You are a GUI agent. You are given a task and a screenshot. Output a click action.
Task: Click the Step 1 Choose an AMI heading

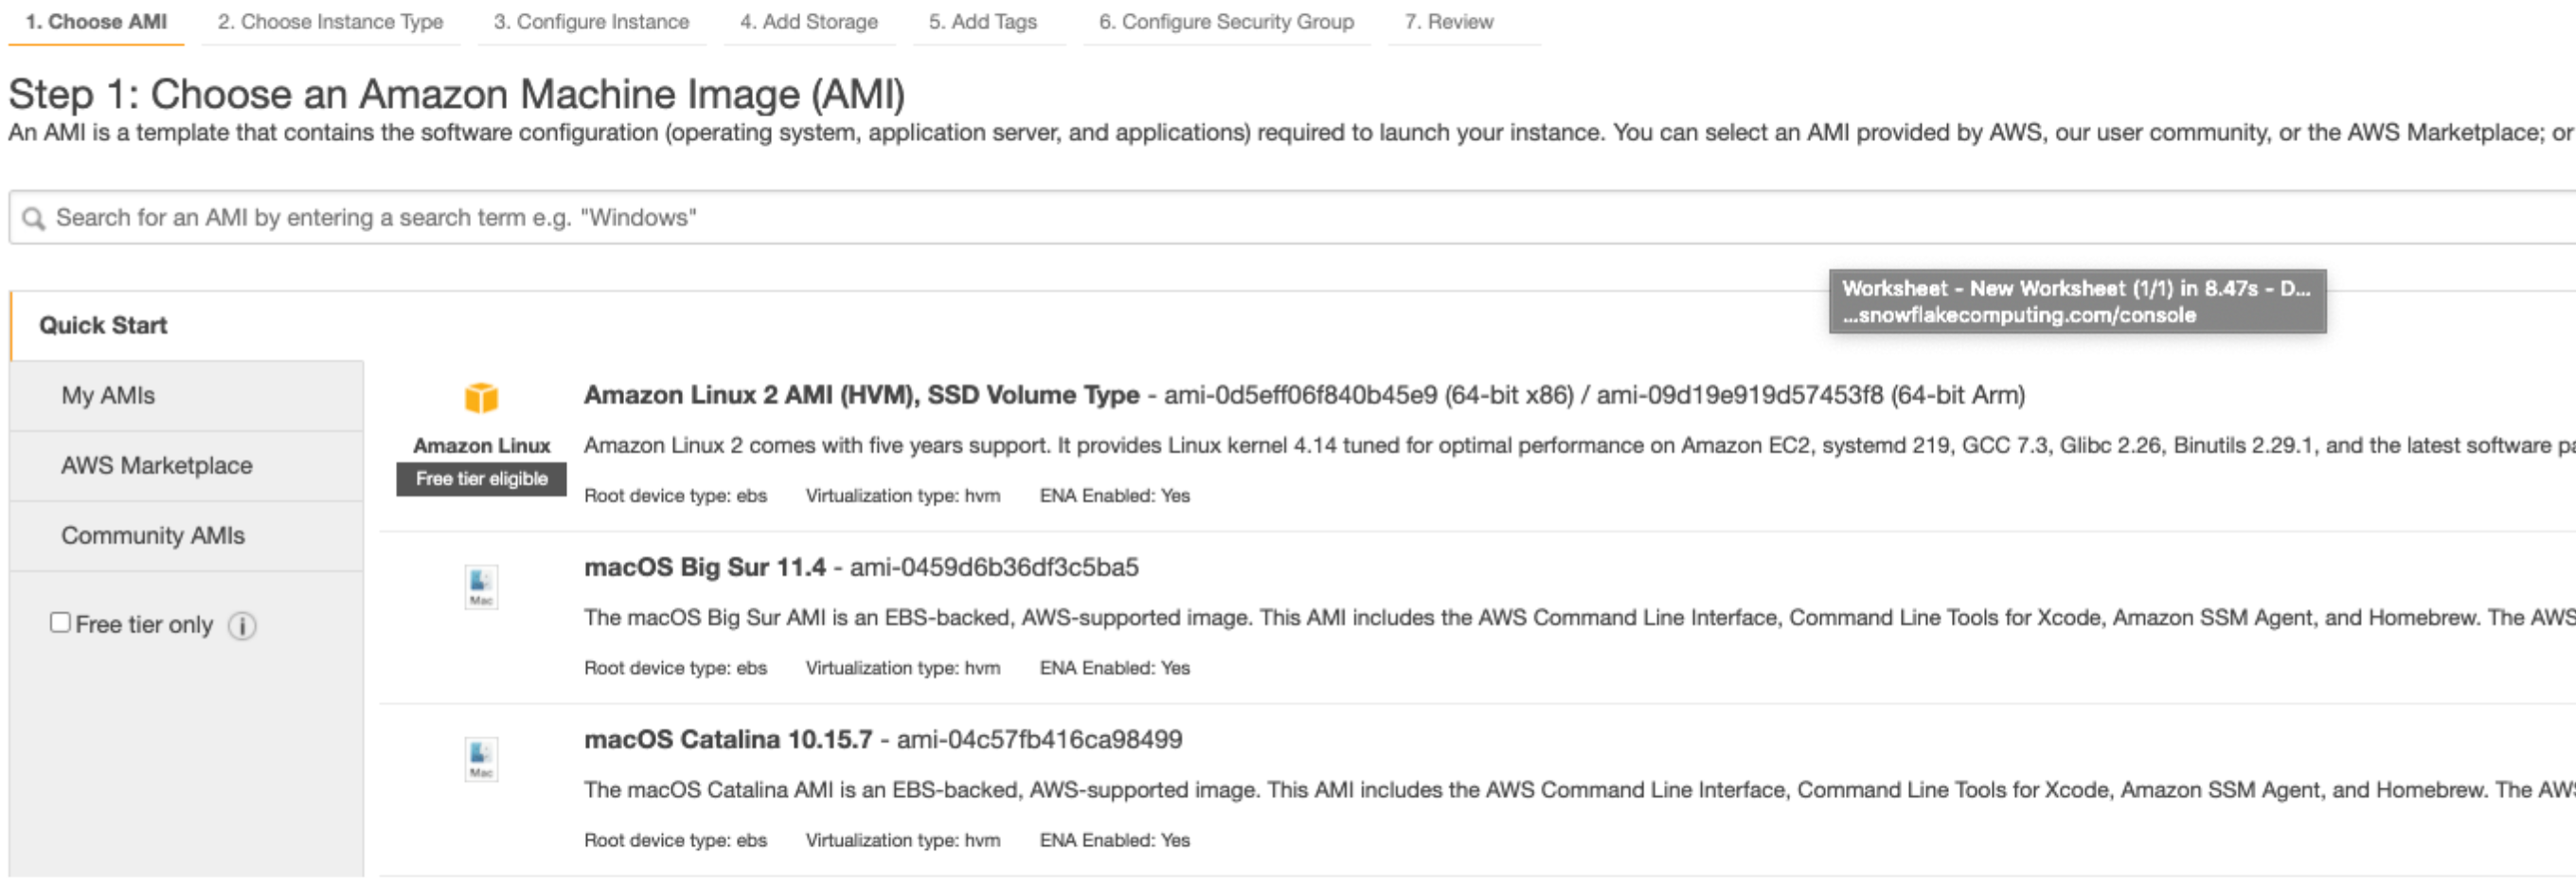(457, 95)
